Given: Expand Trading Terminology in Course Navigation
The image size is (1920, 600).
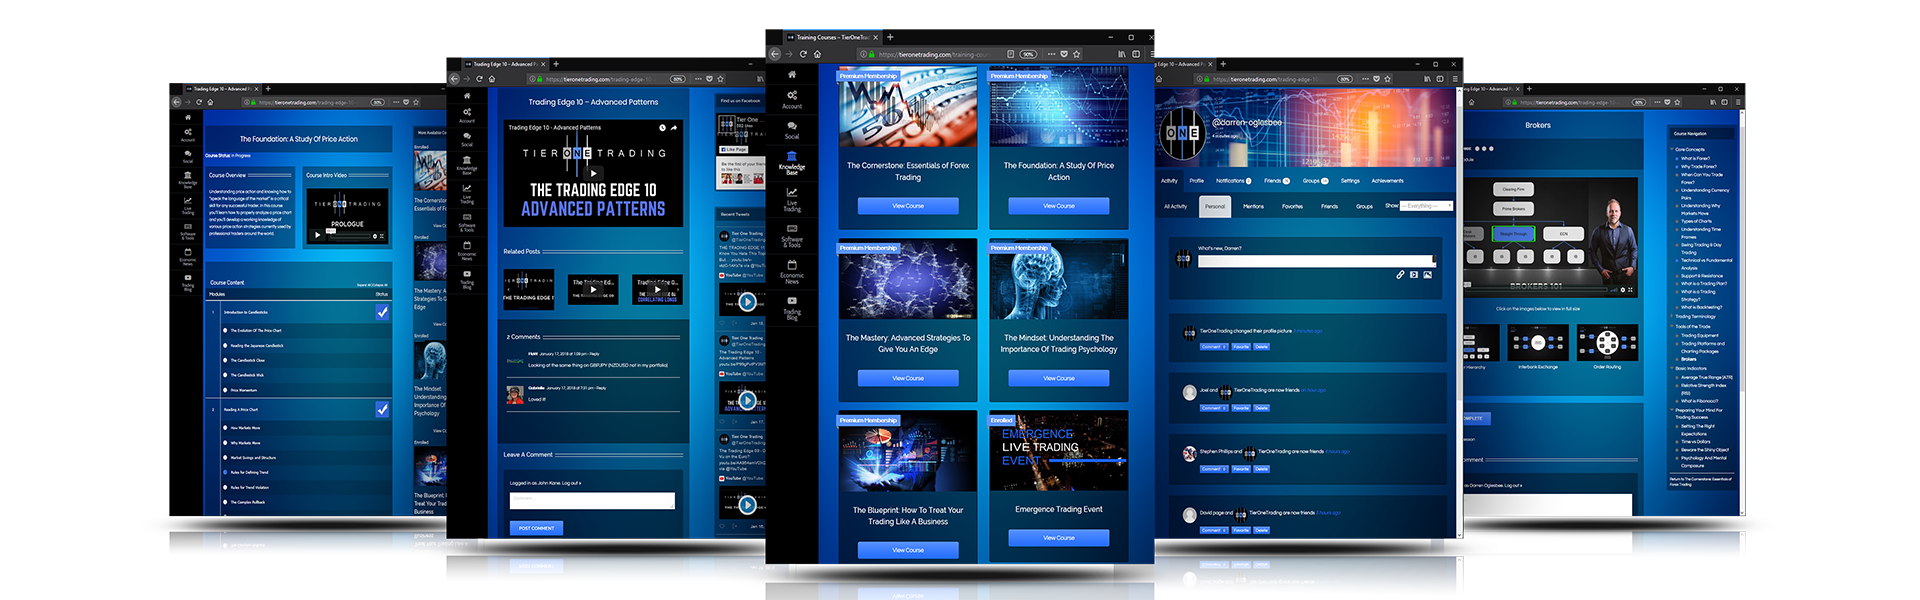Looking at the screenshot, I should [x=1671, y=317].
